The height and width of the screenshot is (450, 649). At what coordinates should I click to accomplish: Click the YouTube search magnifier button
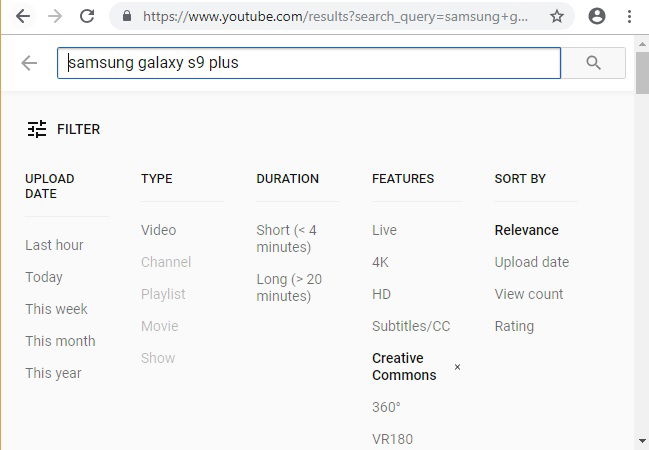pyautogui.click(x=593, y=63)
